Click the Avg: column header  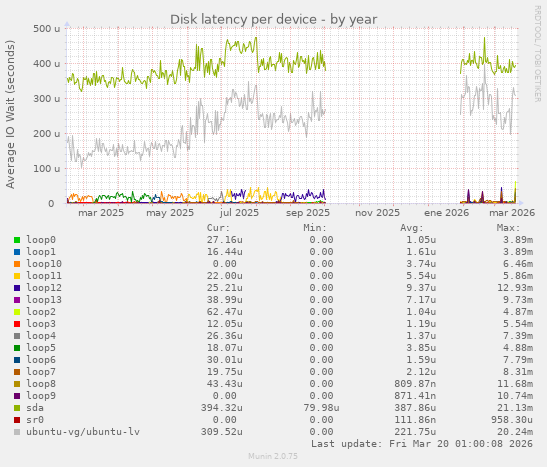(412, 228)
